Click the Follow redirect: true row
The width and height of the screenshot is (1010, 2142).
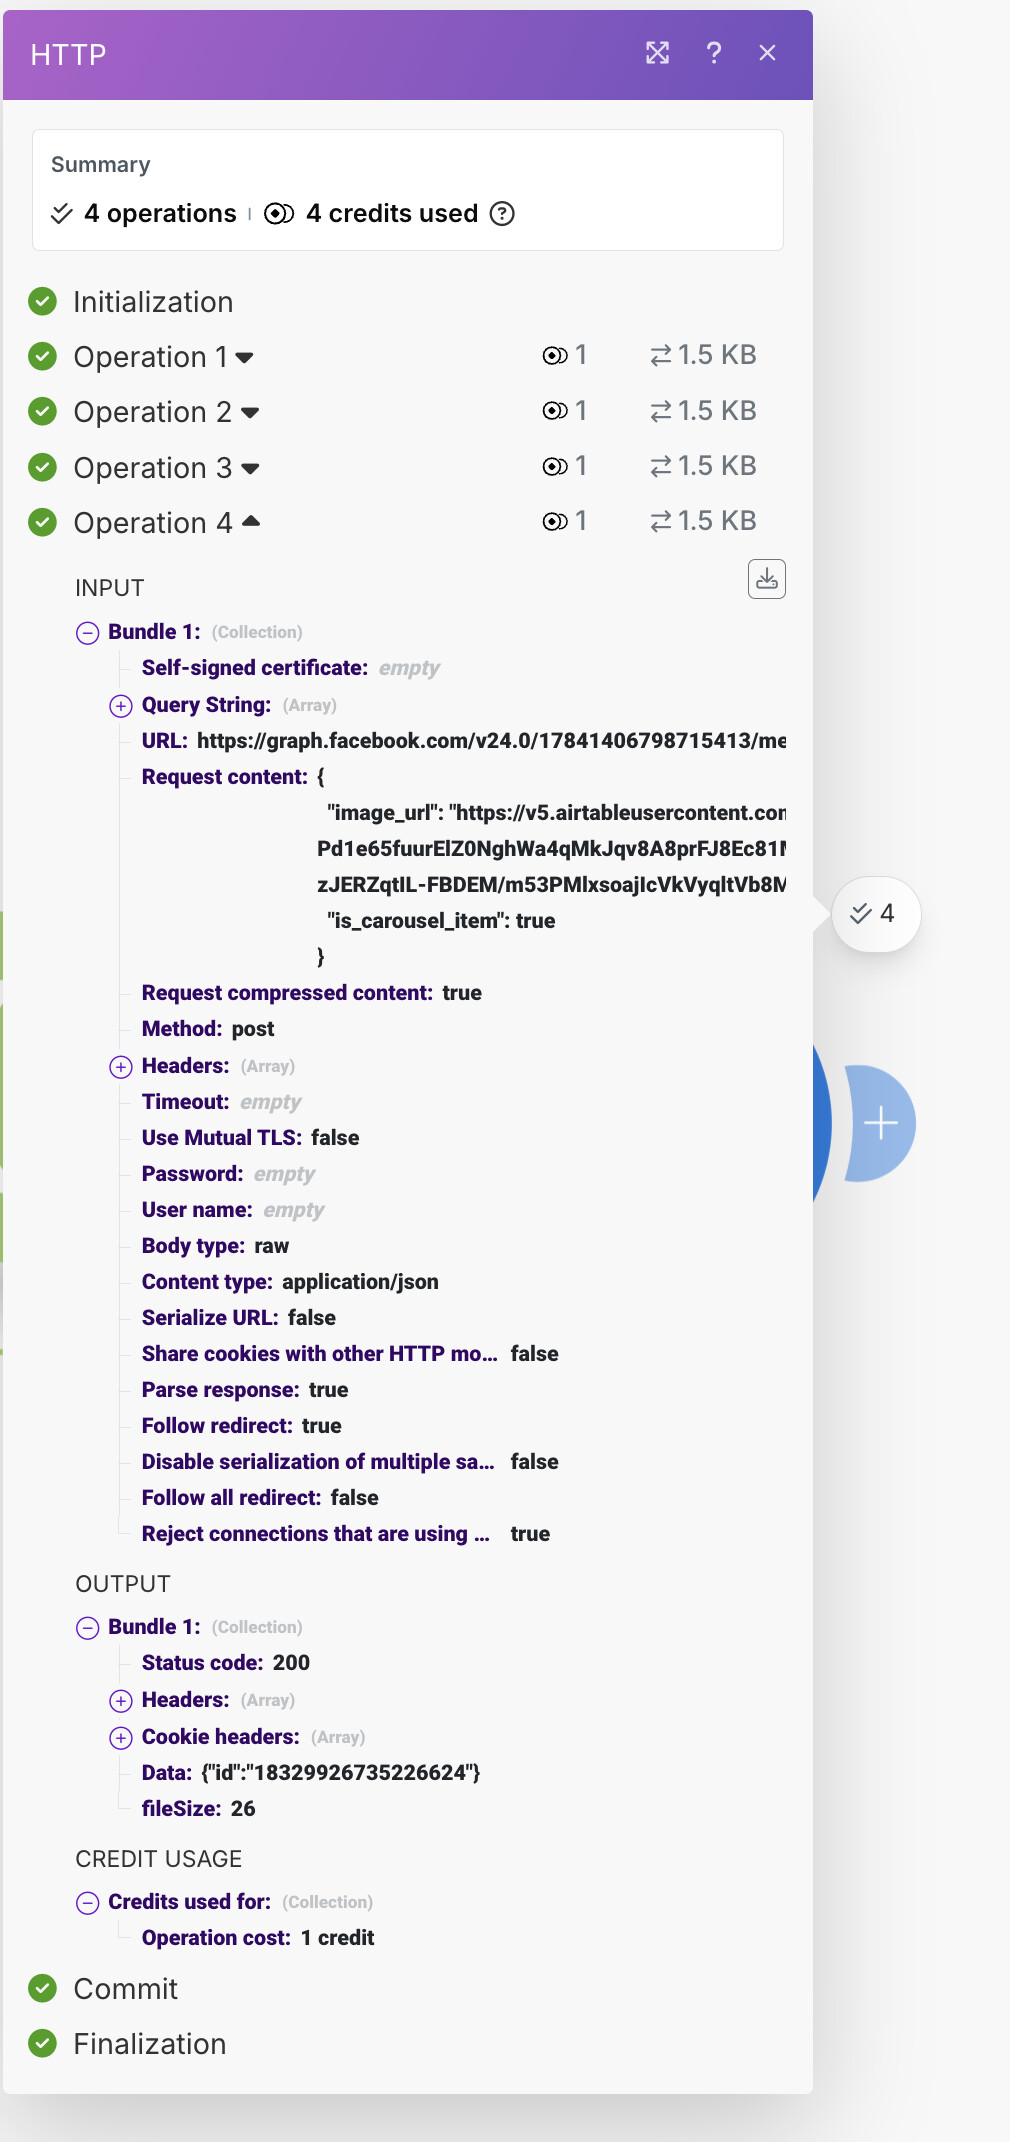point(242,1426)
